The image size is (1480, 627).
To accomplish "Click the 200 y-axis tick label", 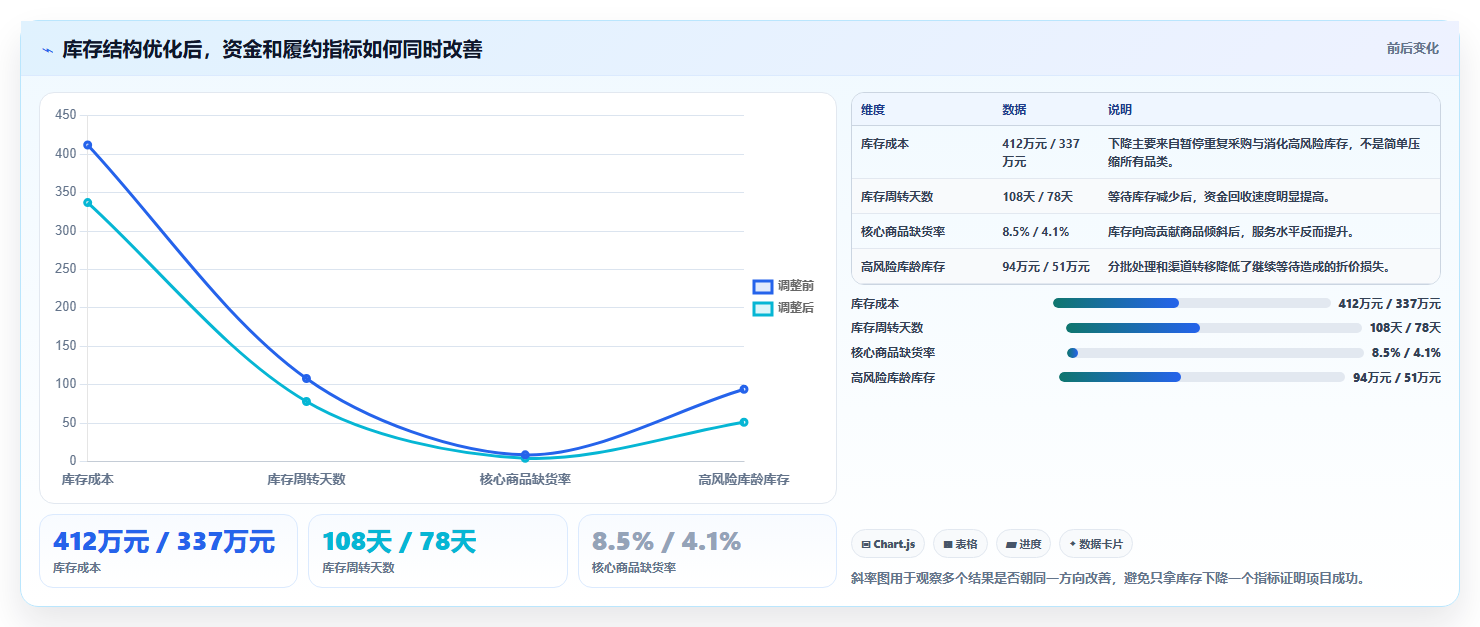I will (x=66, y=307).
